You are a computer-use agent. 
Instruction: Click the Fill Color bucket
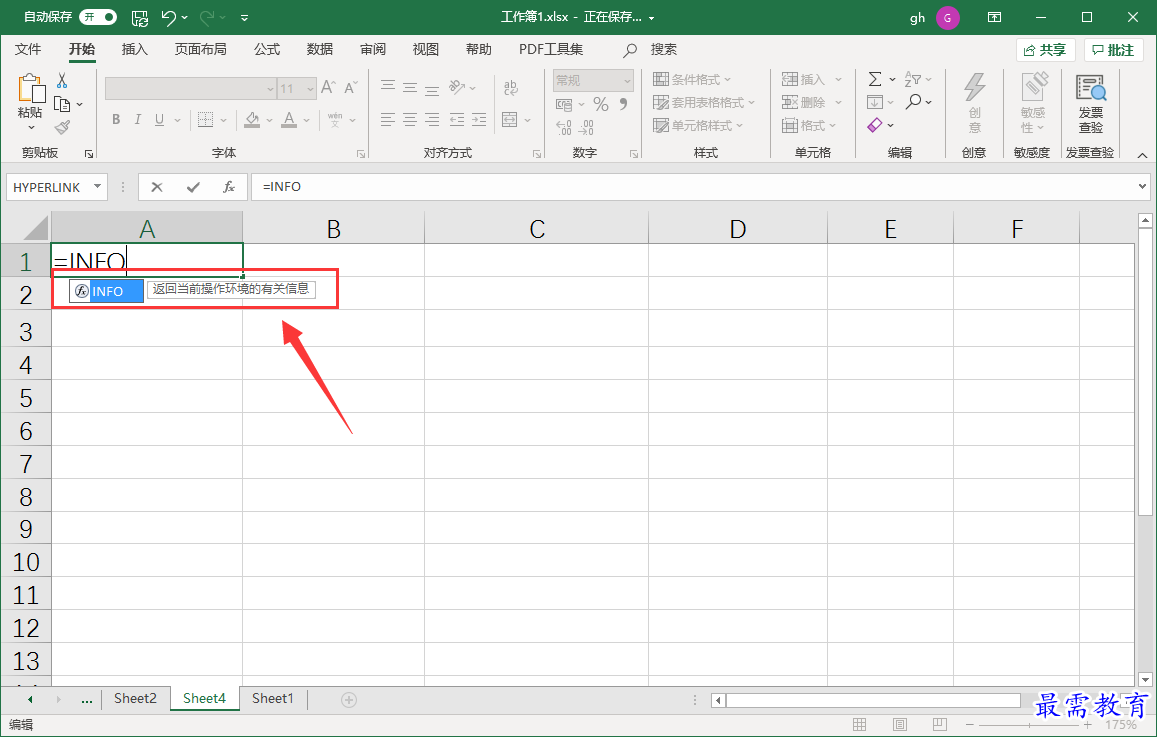(x=252, y=120)
